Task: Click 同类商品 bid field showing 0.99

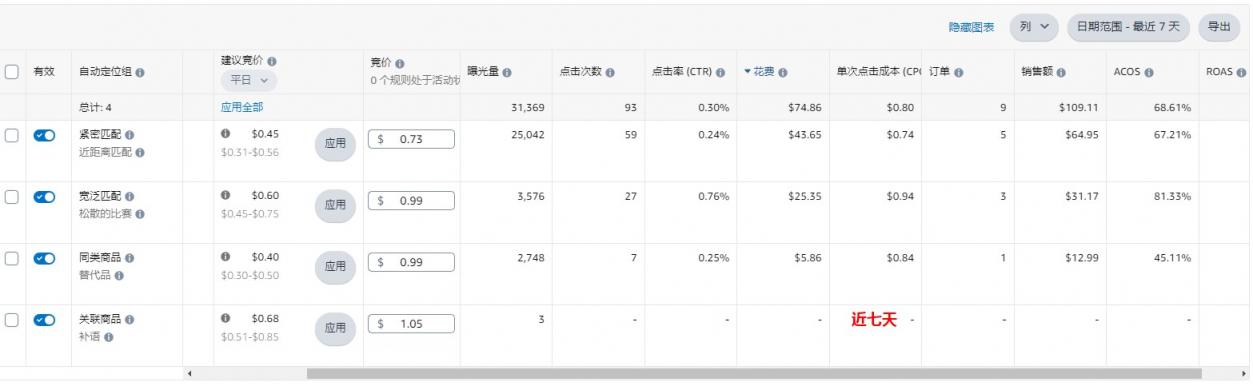Action: [x=411, y=262]
